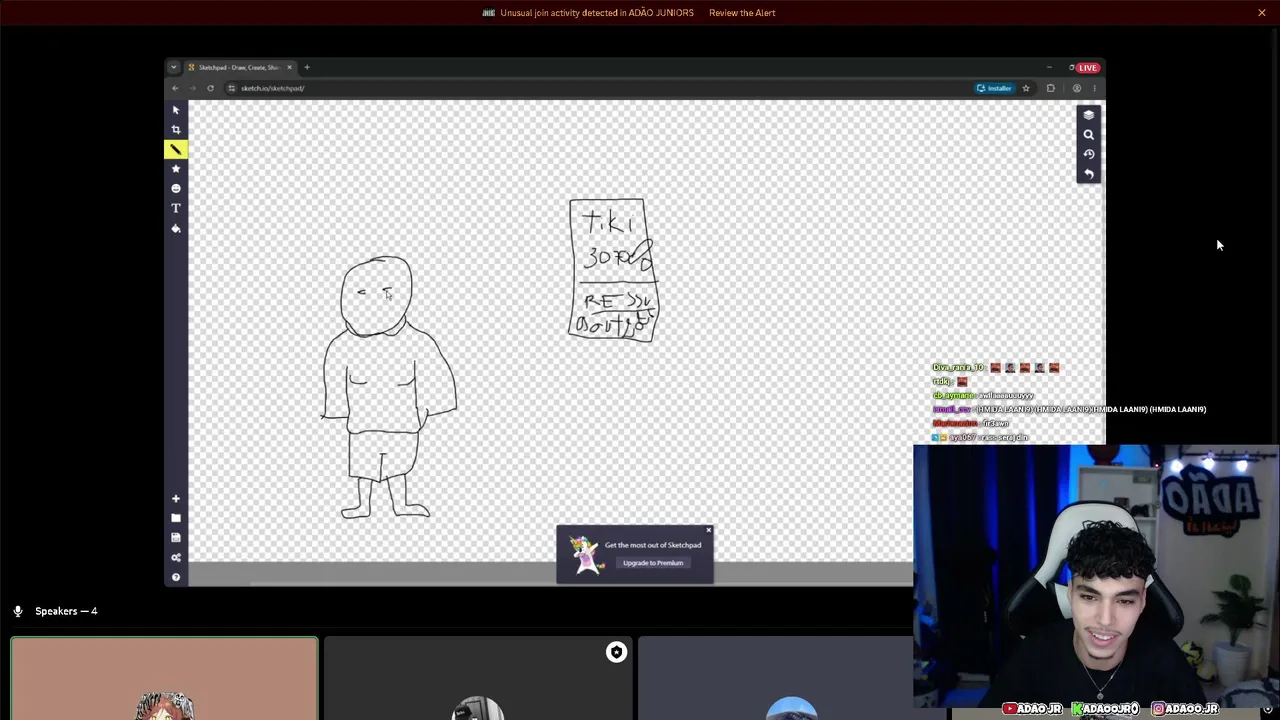Click the Undo arrow icon
This screenshot has width=1280, height=720.
pyautogui.click(x=1089, y=174)
